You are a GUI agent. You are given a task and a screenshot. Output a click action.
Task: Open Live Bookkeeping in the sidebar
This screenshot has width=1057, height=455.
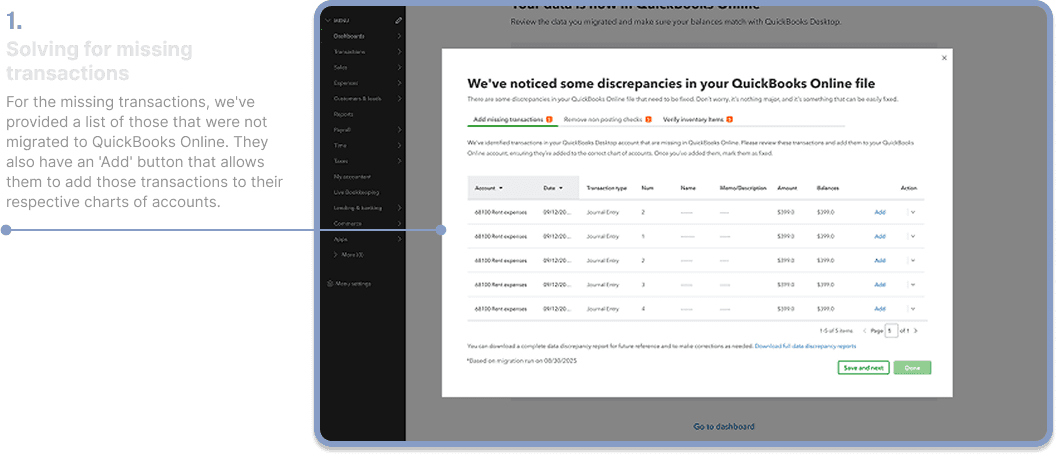tap(356, 192)
